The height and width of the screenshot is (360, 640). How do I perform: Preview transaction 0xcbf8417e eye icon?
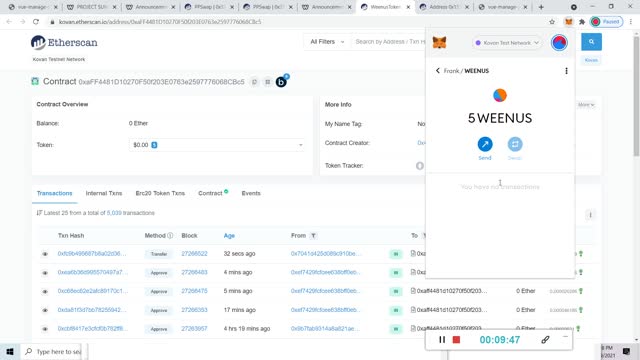[x=45, y=329]
